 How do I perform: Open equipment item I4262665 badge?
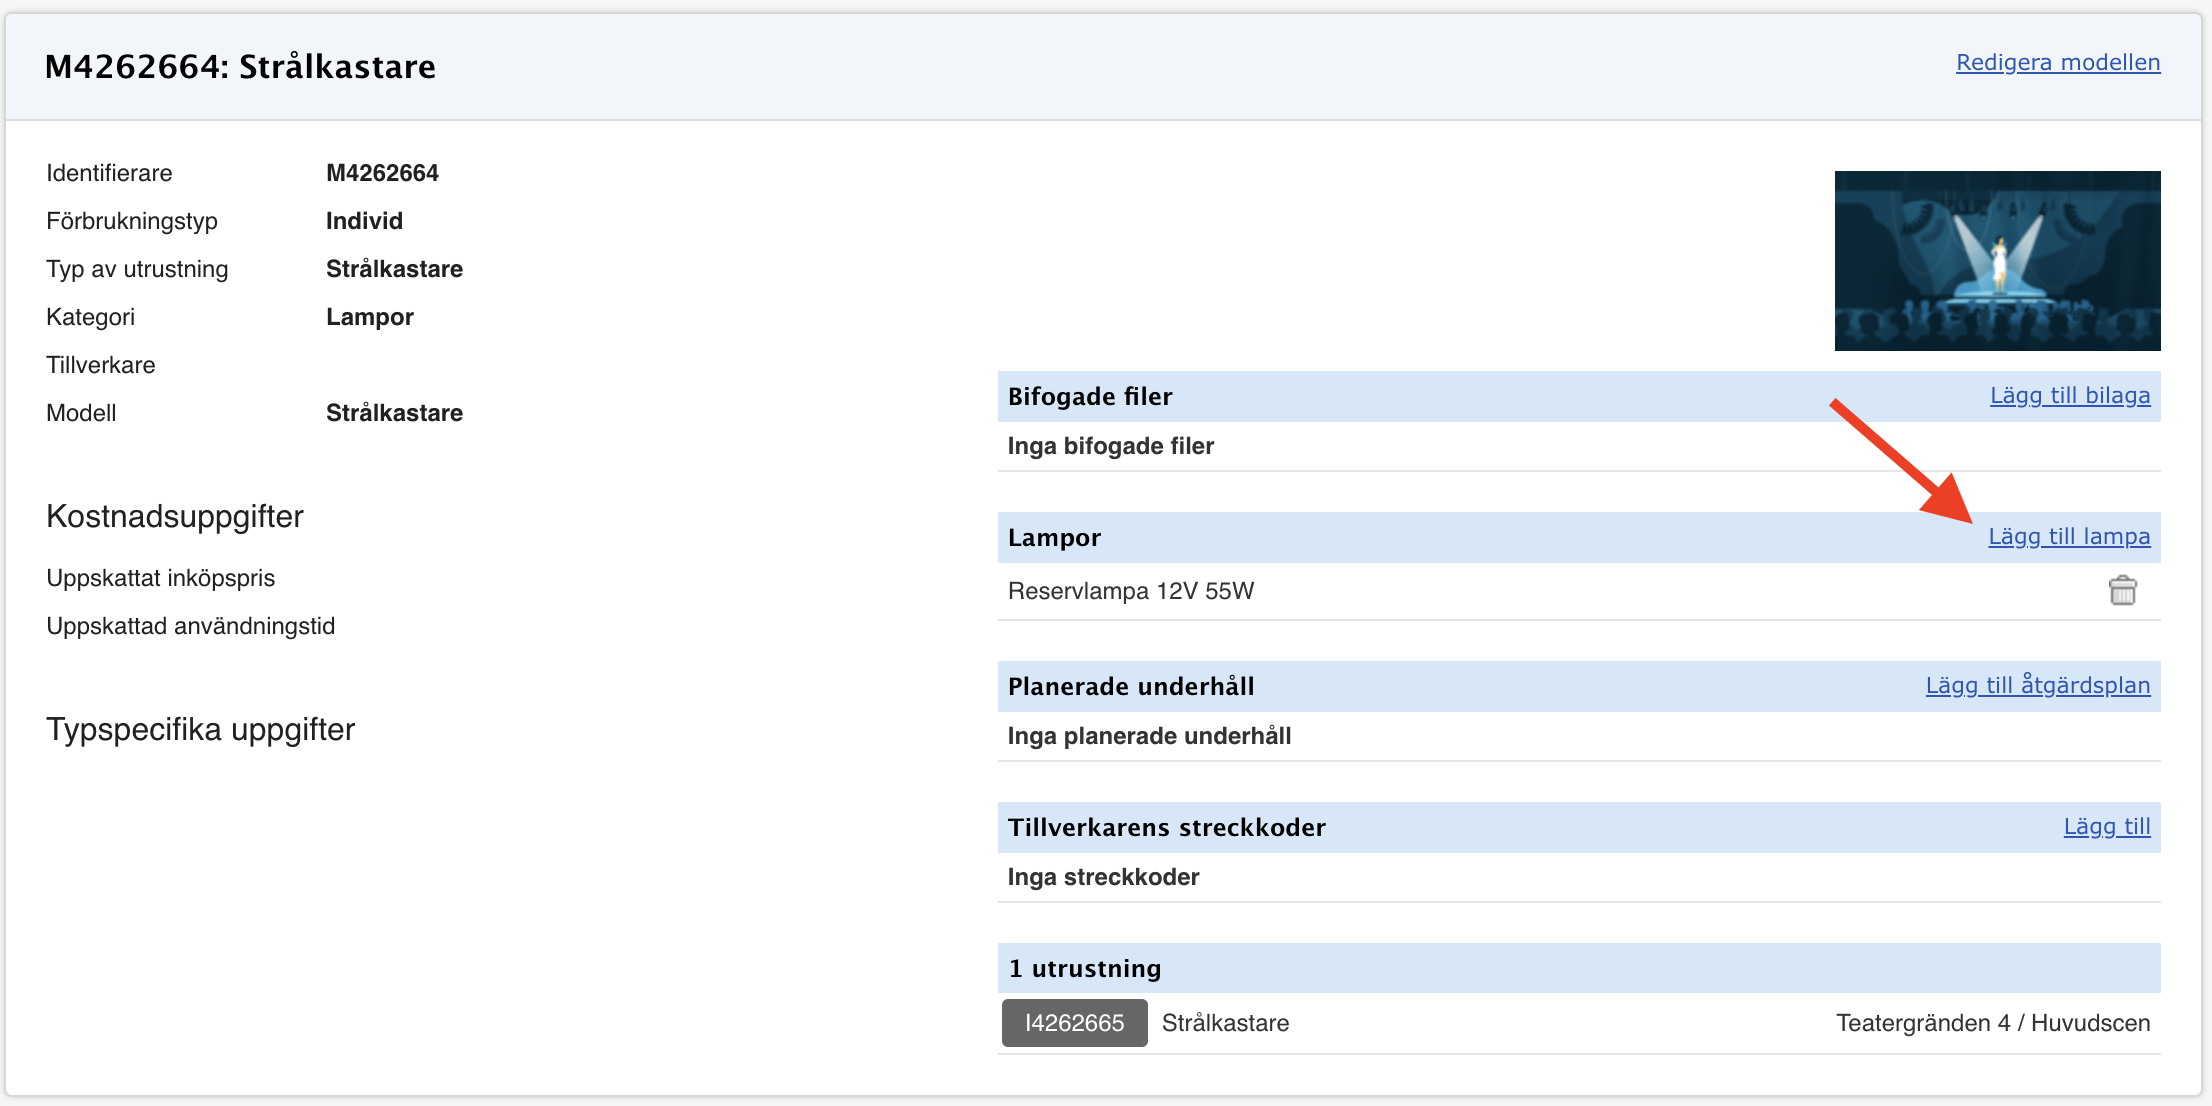tap(1074, 1023)
